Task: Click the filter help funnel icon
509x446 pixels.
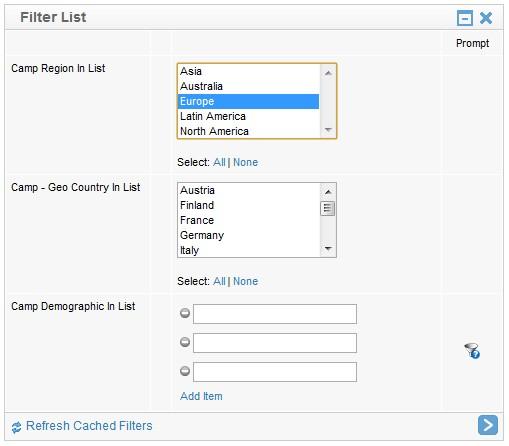Action: [472, 351]
